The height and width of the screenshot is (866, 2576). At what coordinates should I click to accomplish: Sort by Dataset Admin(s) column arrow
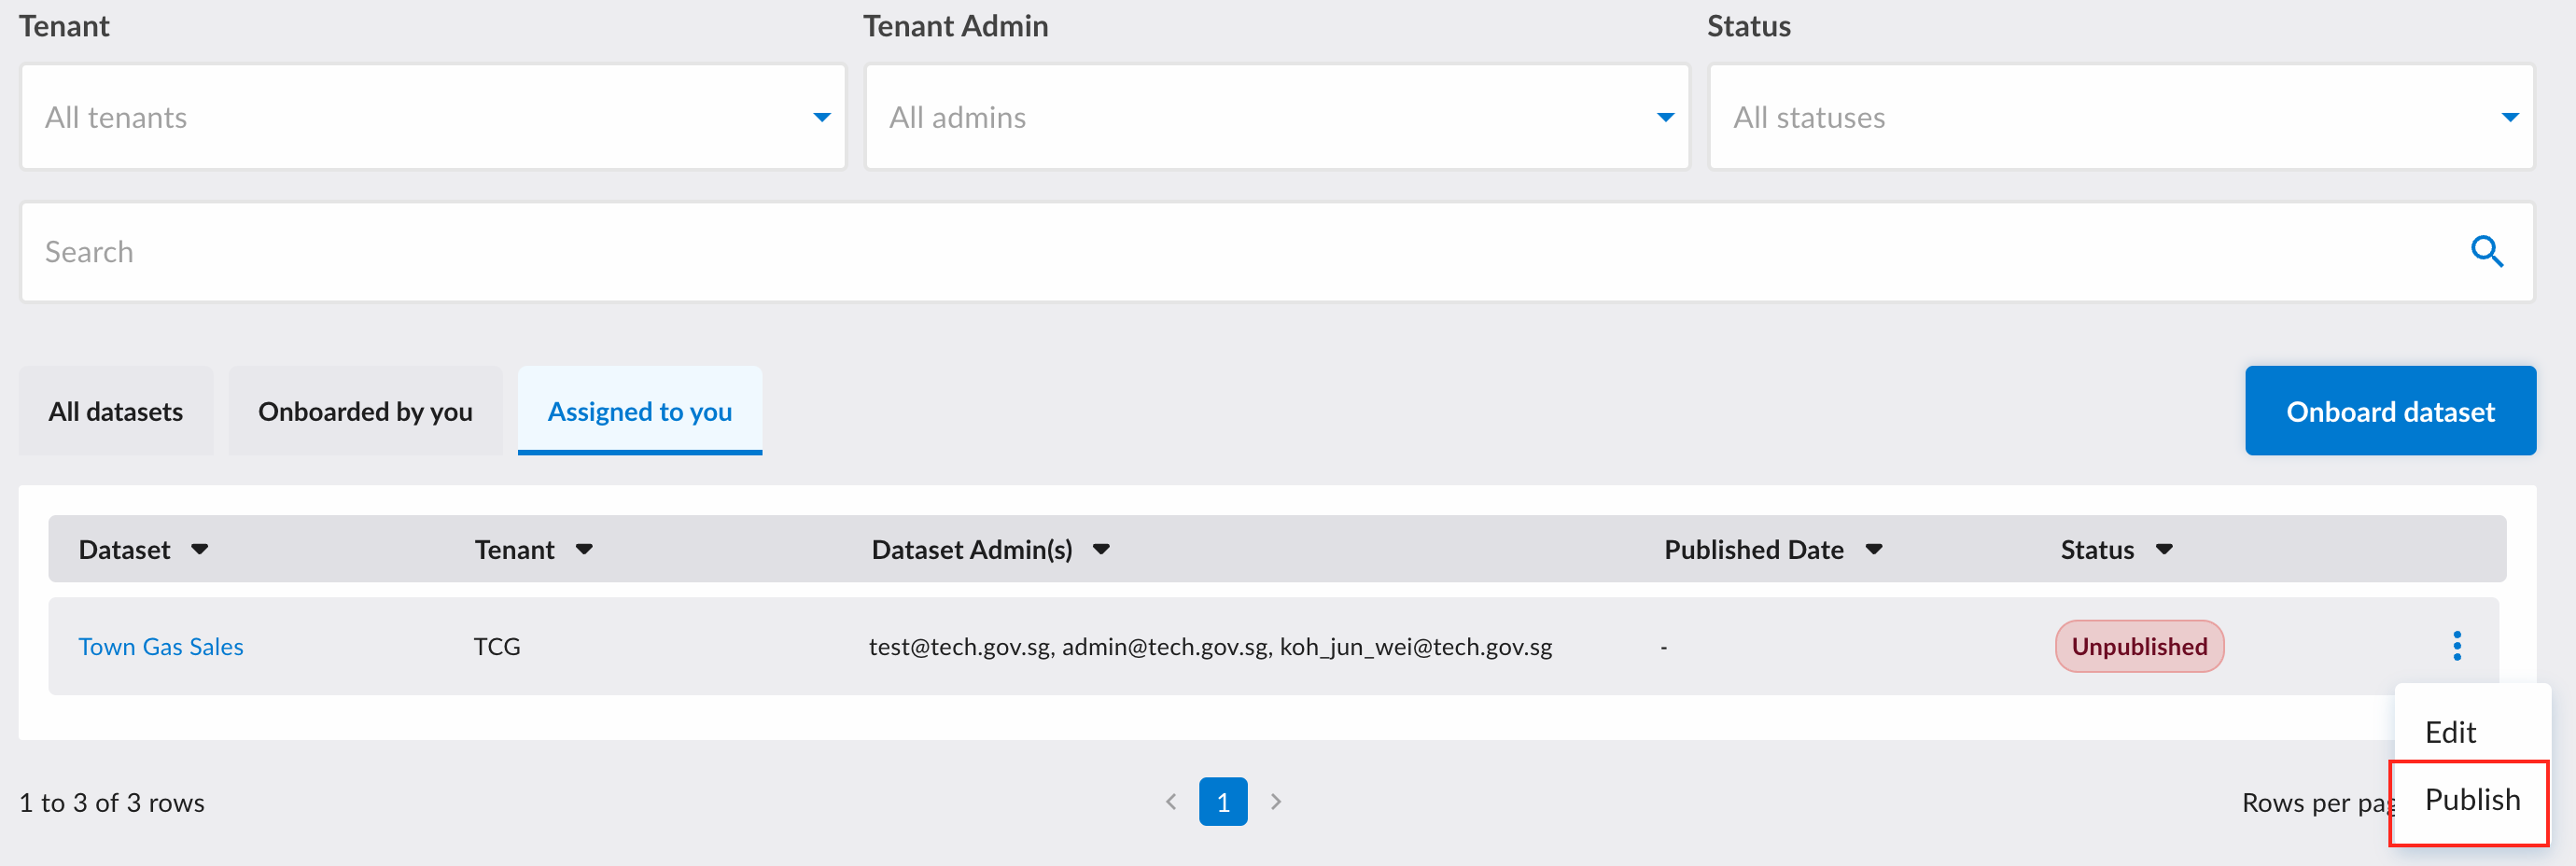(1101, 549)
